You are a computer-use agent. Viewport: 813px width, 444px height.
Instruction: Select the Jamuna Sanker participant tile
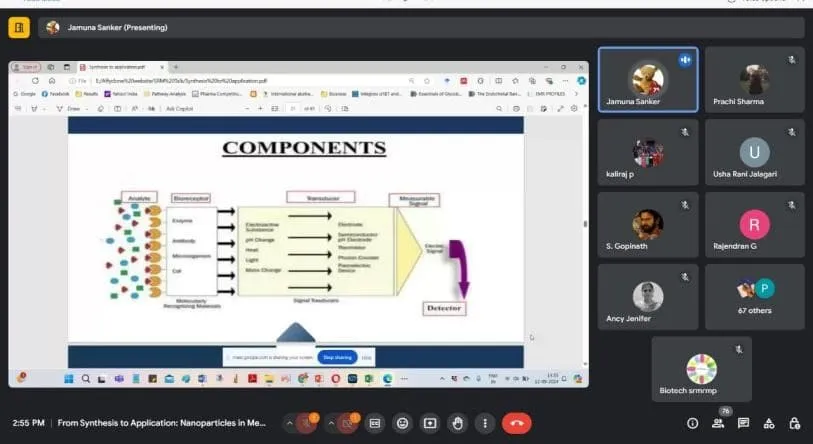coord(648,80)
